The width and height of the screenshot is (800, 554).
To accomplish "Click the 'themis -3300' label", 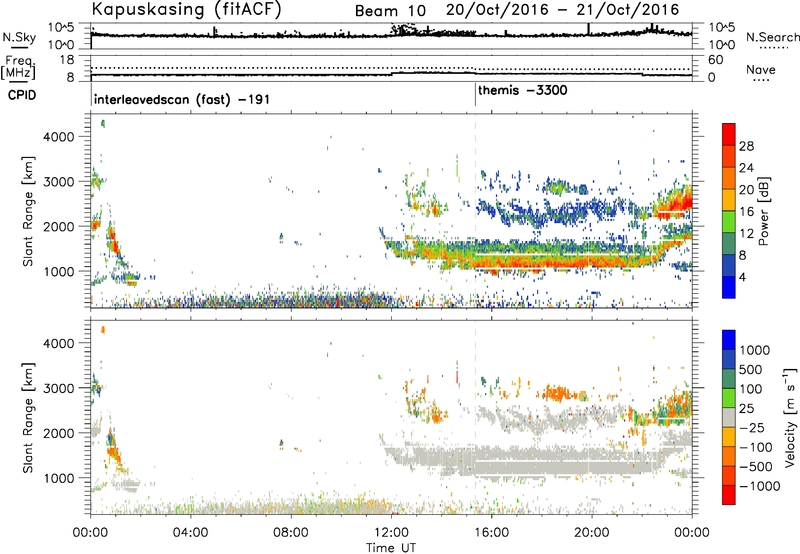I will [x=522, y=91].
